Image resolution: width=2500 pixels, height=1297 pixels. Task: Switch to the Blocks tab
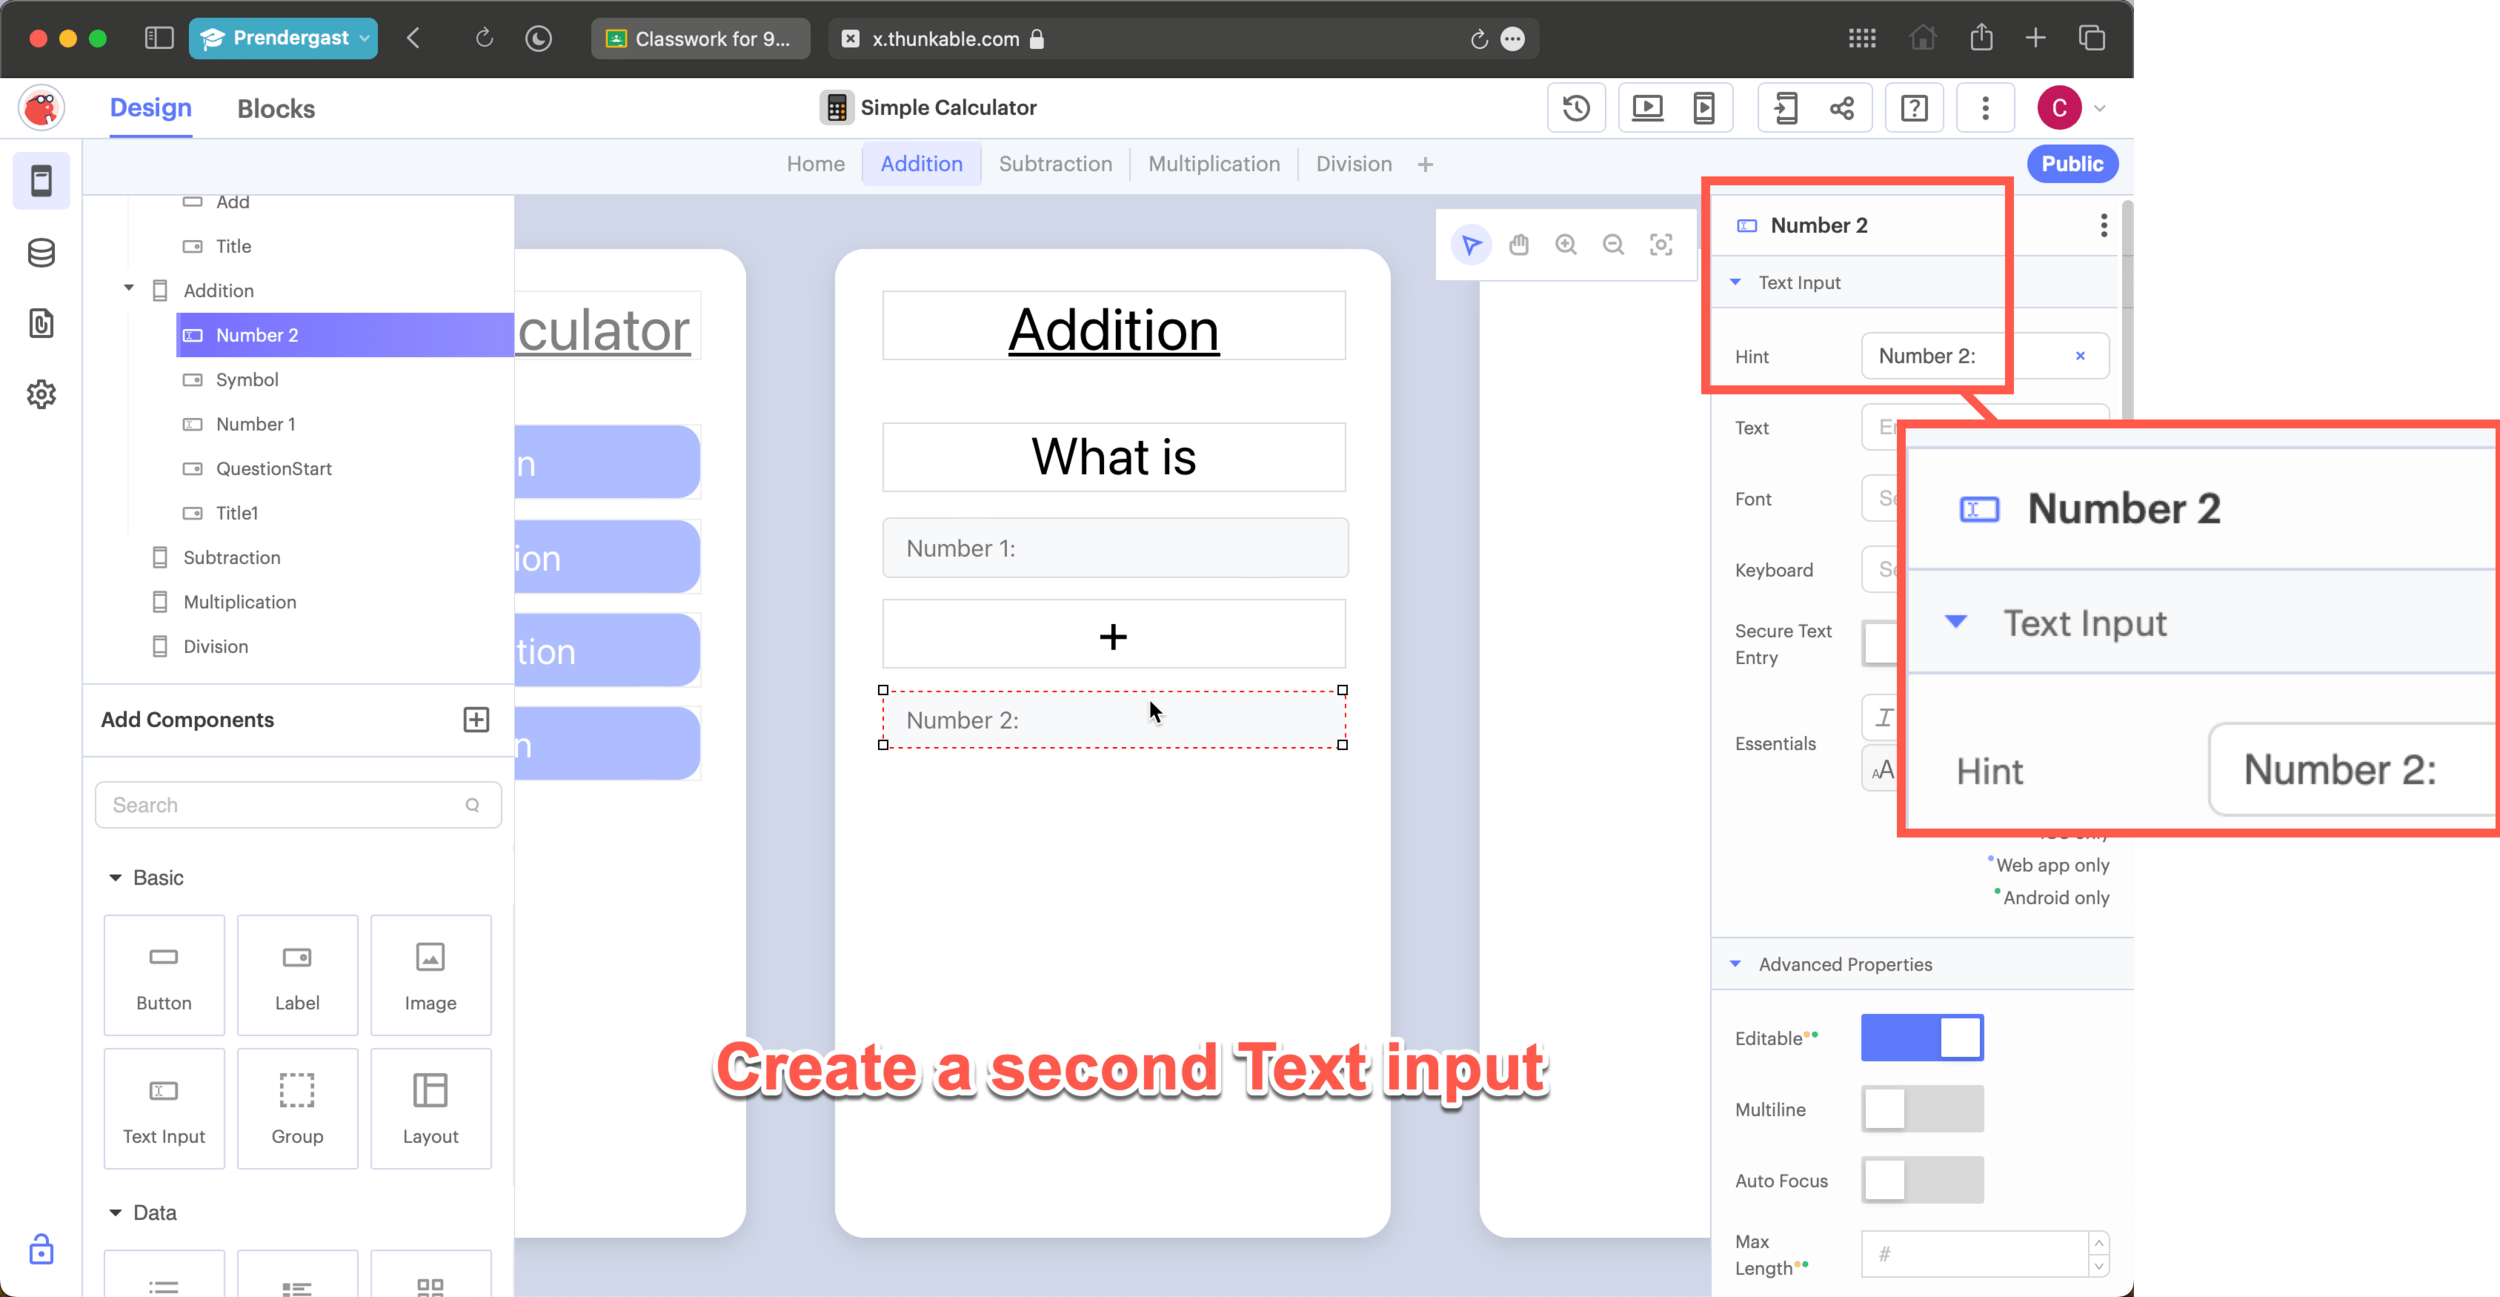click(276, 108)
